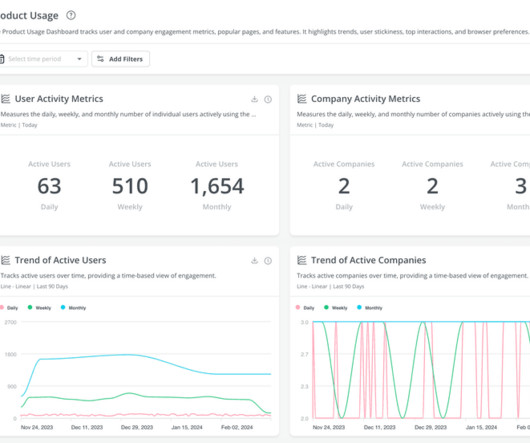Click the weekly active companies value 2
530x443 pixels.
(432, 186)
